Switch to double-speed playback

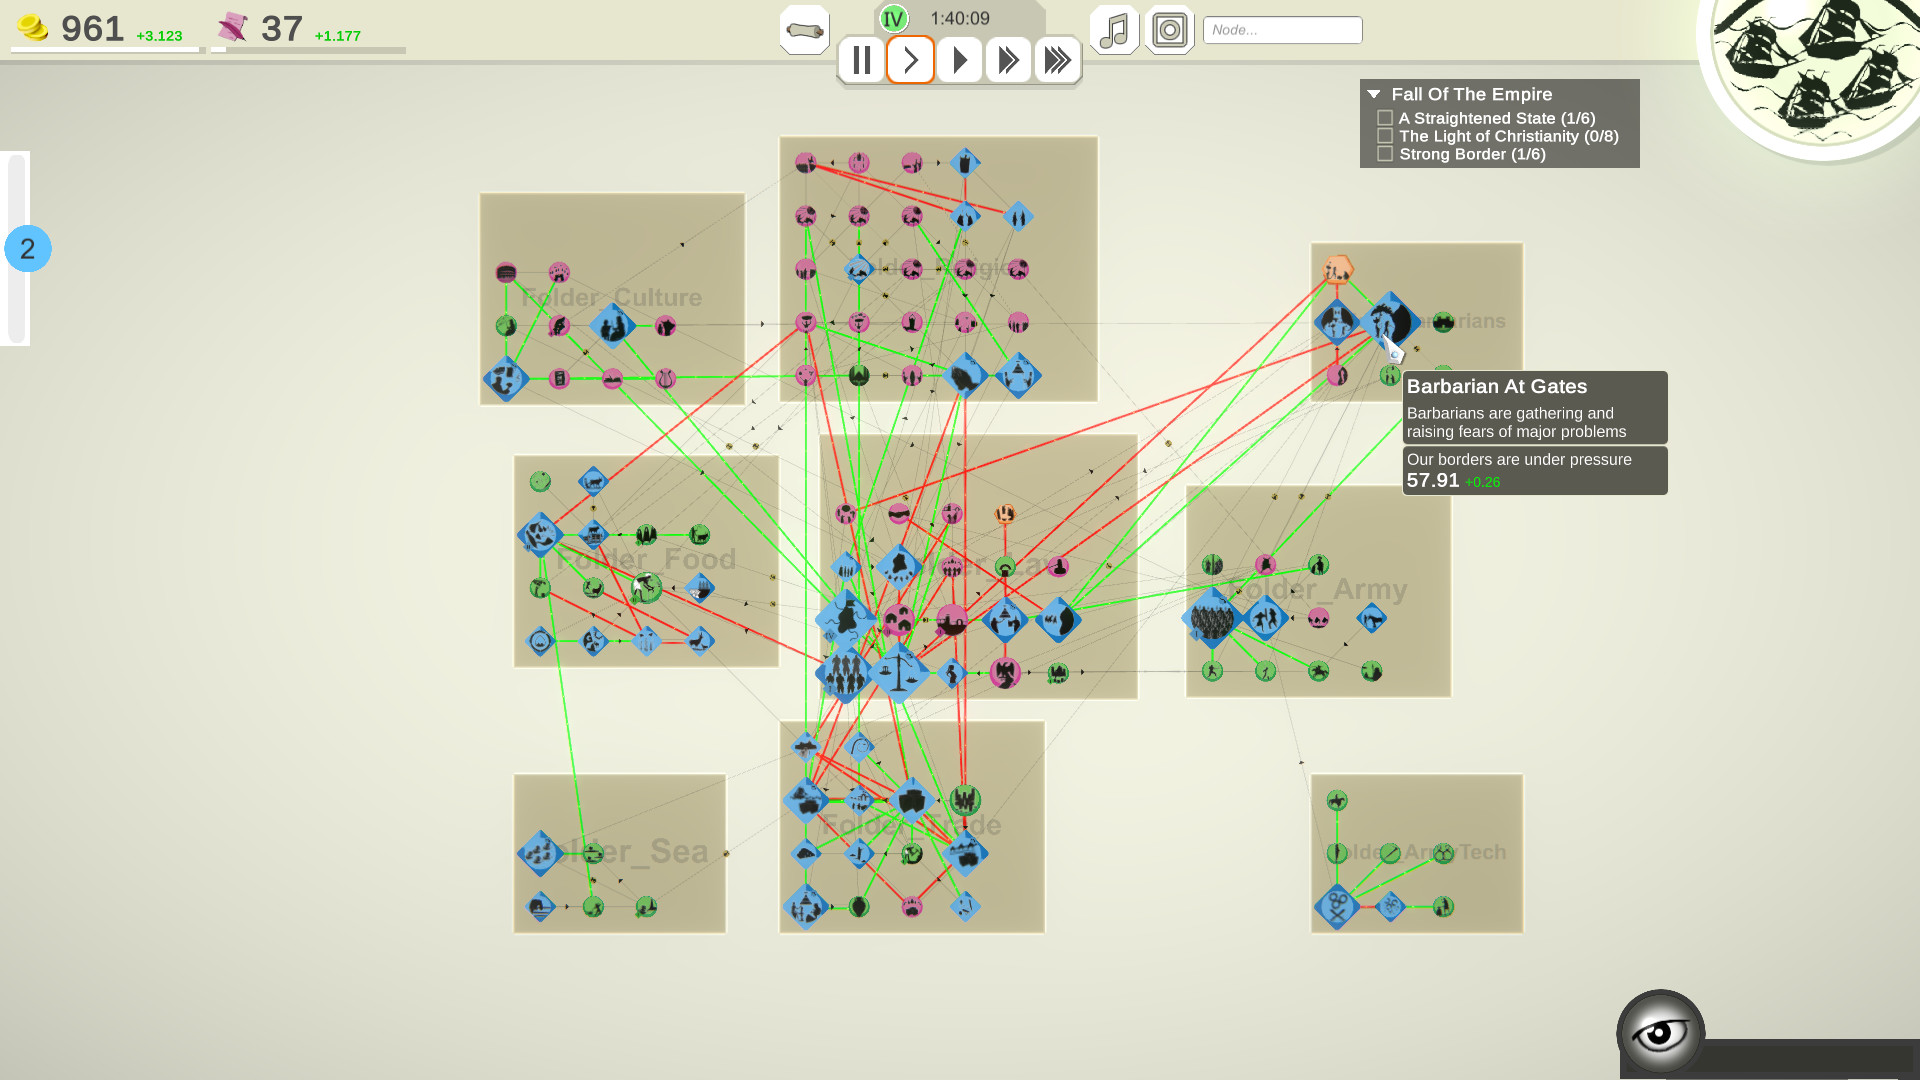[x=1008, y=60]
